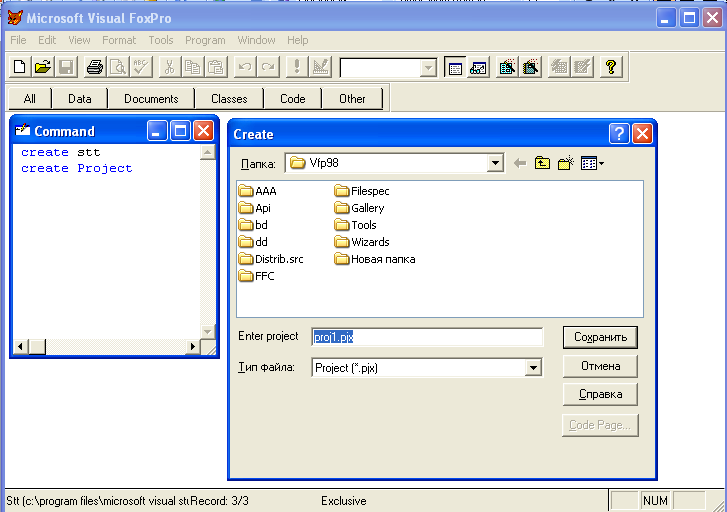The width and height of the screenshot is (727, 512).
Task: Select the Distrib.src folder
Action: 271,259
